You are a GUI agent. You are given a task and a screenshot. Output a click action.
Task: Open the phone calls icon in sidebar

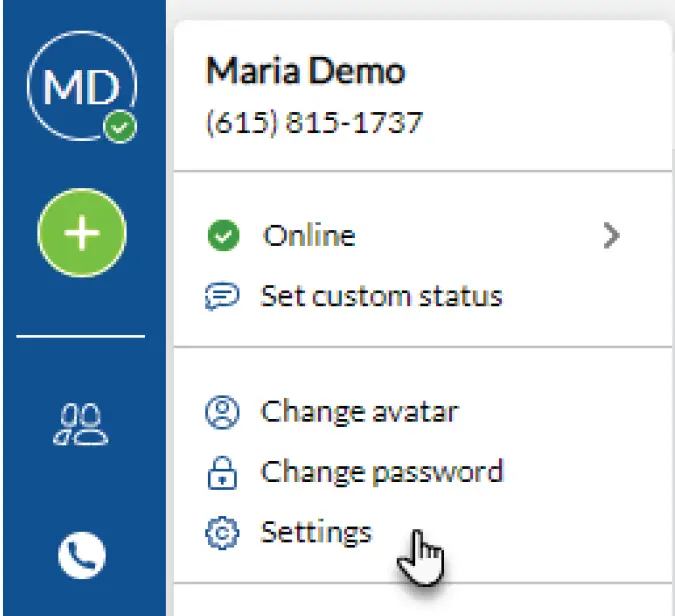click(x=82, y=555)
